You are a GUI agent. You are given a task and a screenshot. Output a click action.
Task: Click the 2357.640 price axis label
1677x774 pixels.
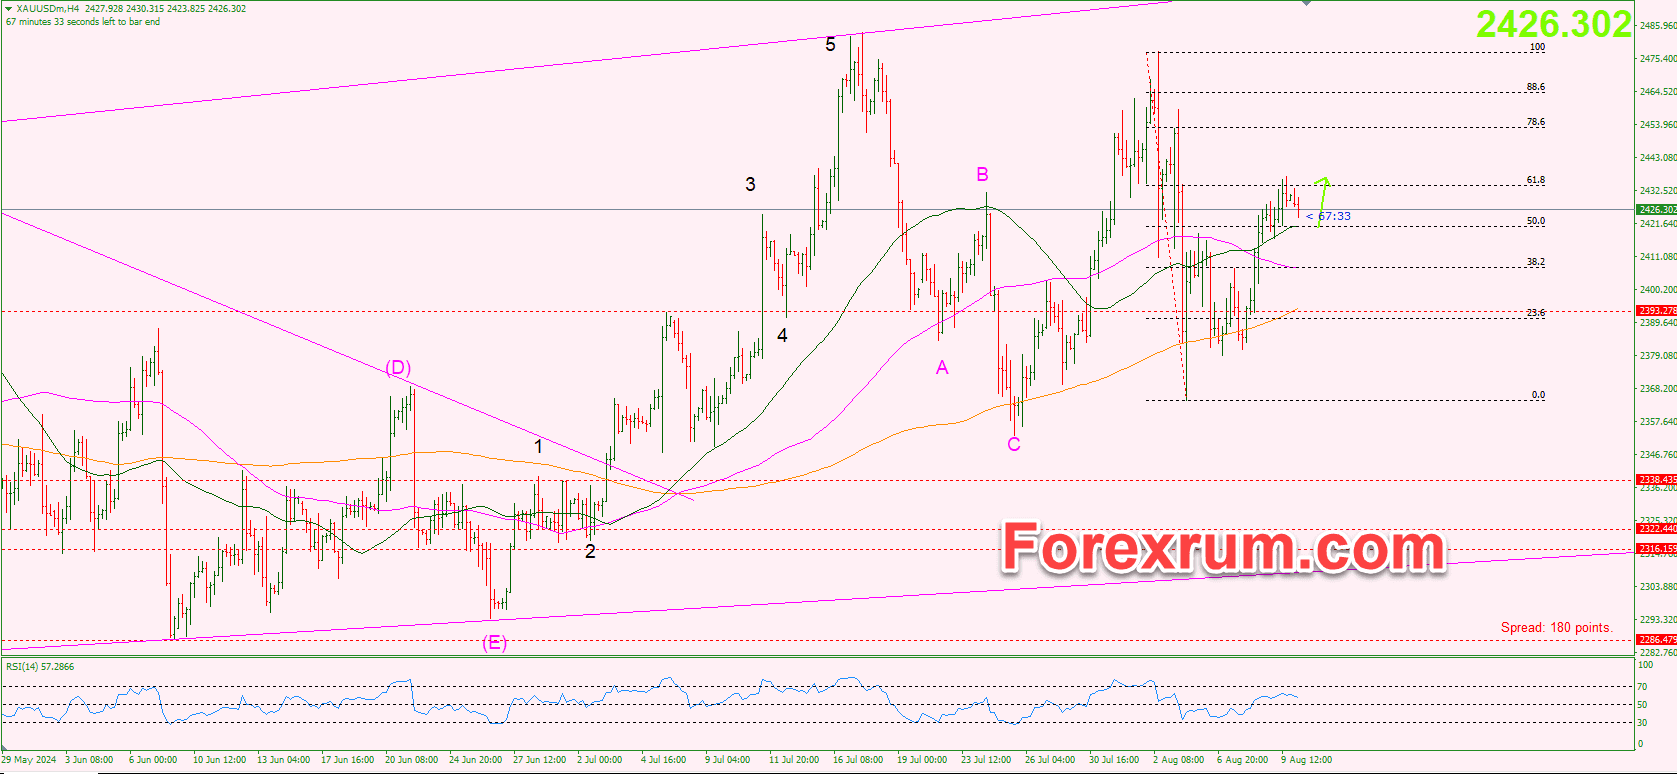pos(1658,422)
